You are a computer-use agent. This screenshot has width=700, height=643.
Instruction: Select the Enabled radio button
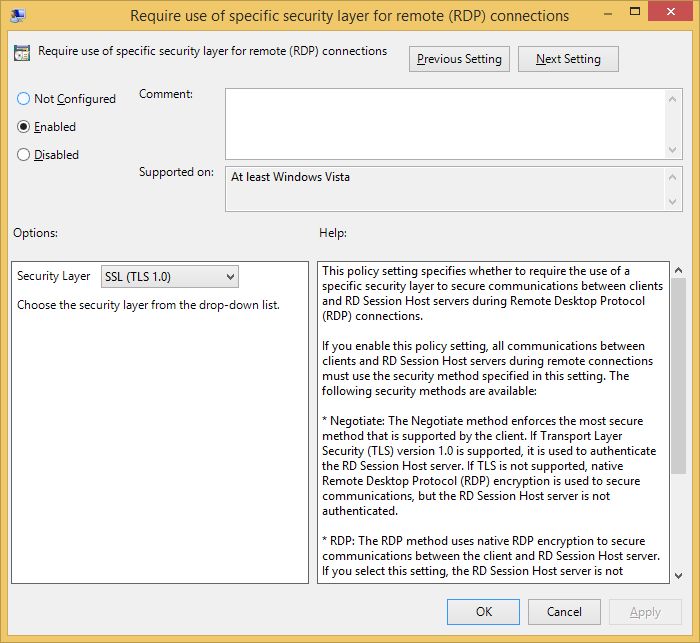(x=23, y=127)
